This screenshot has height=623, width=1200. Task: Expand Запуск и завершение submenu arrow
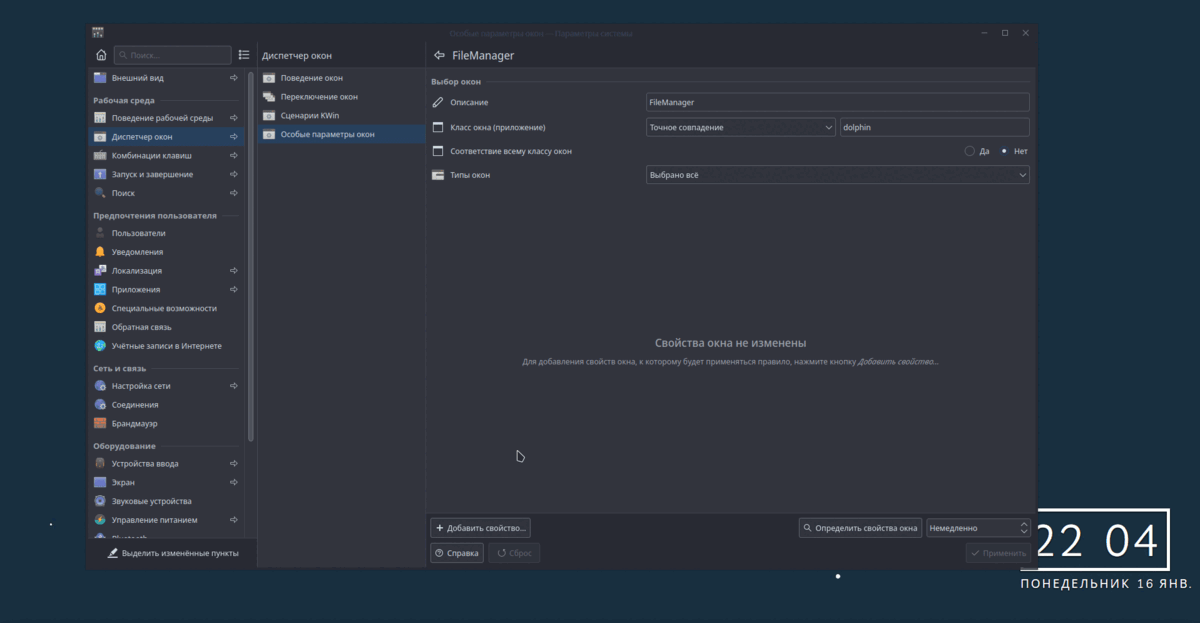coord(234,175)
